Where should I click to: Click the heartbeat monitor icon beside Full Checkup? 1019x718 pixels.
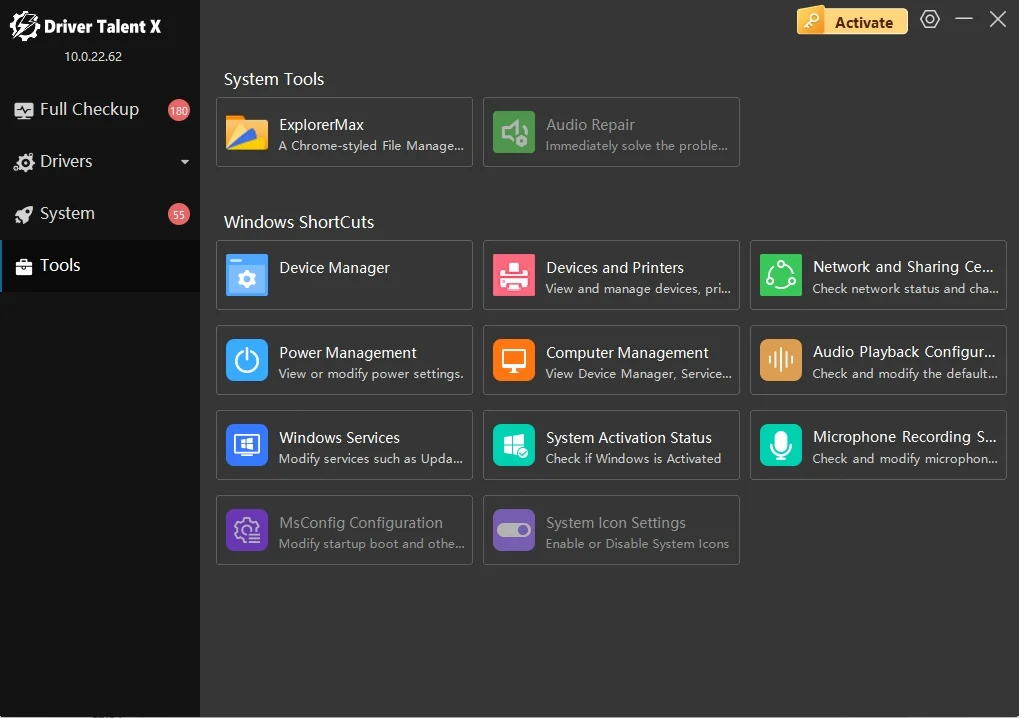pos(24,110)
